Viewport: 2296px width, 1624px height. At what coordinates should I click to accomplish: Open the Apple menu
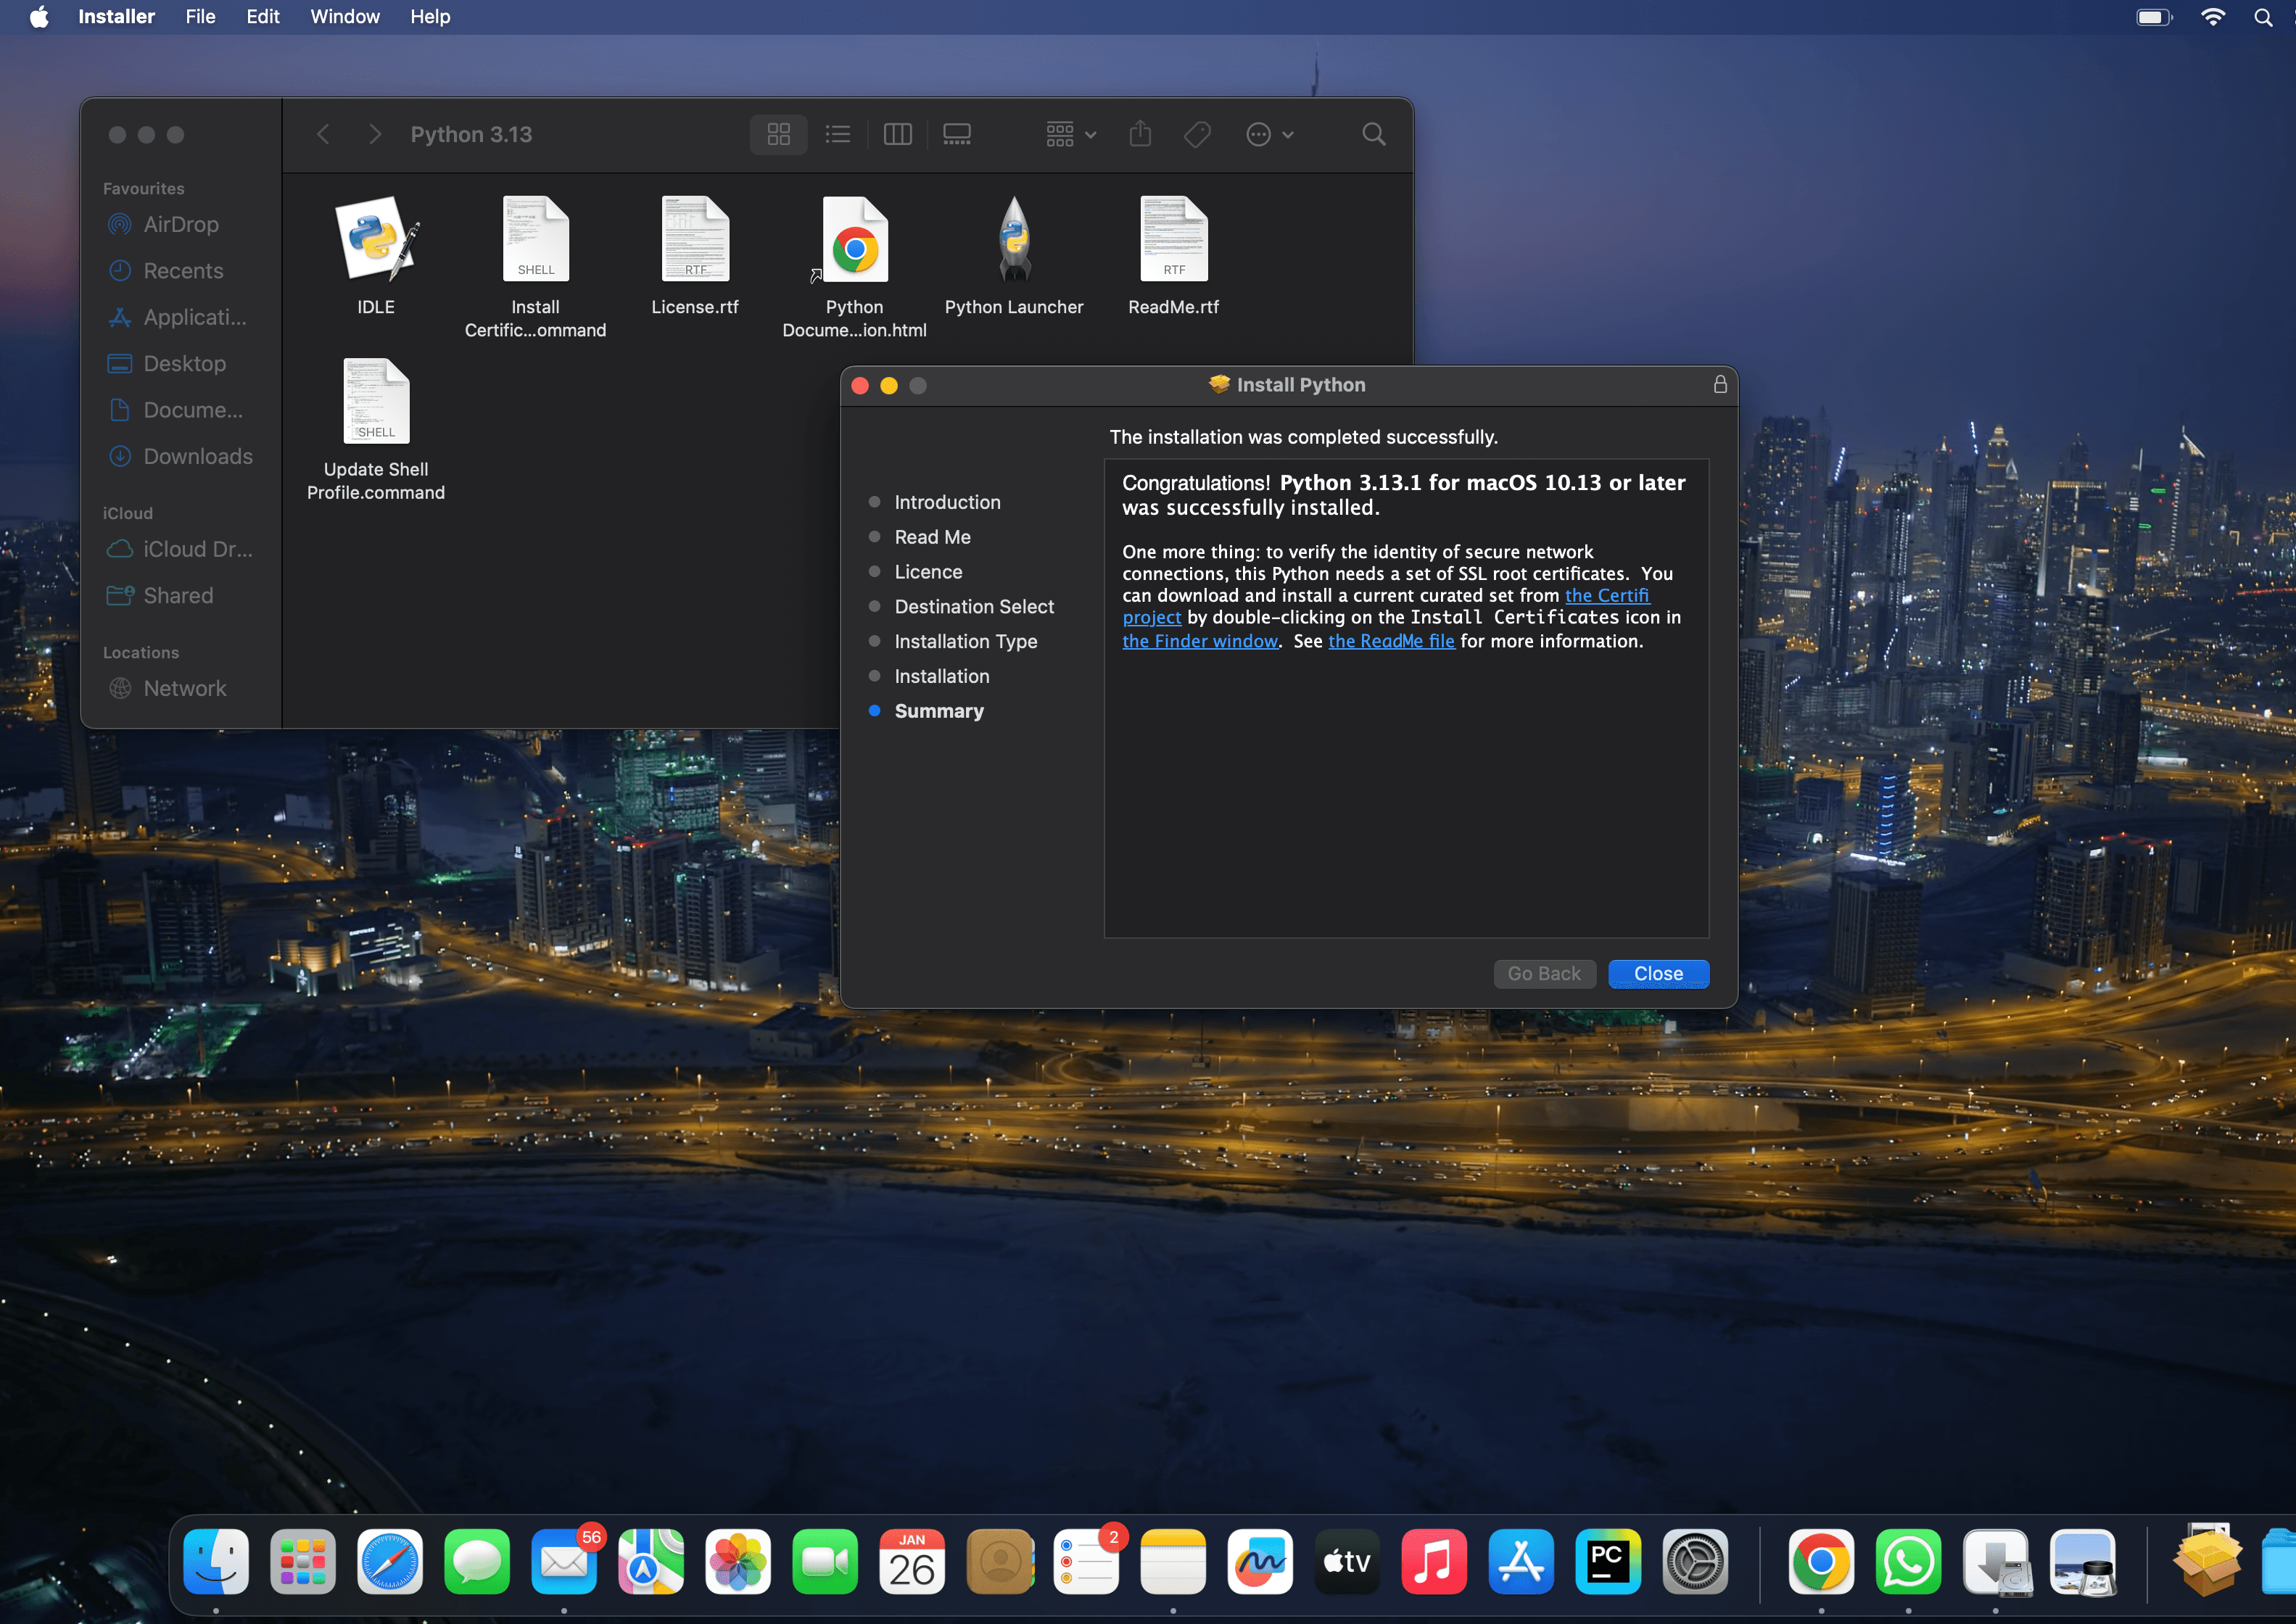click(x=39, y=17)
